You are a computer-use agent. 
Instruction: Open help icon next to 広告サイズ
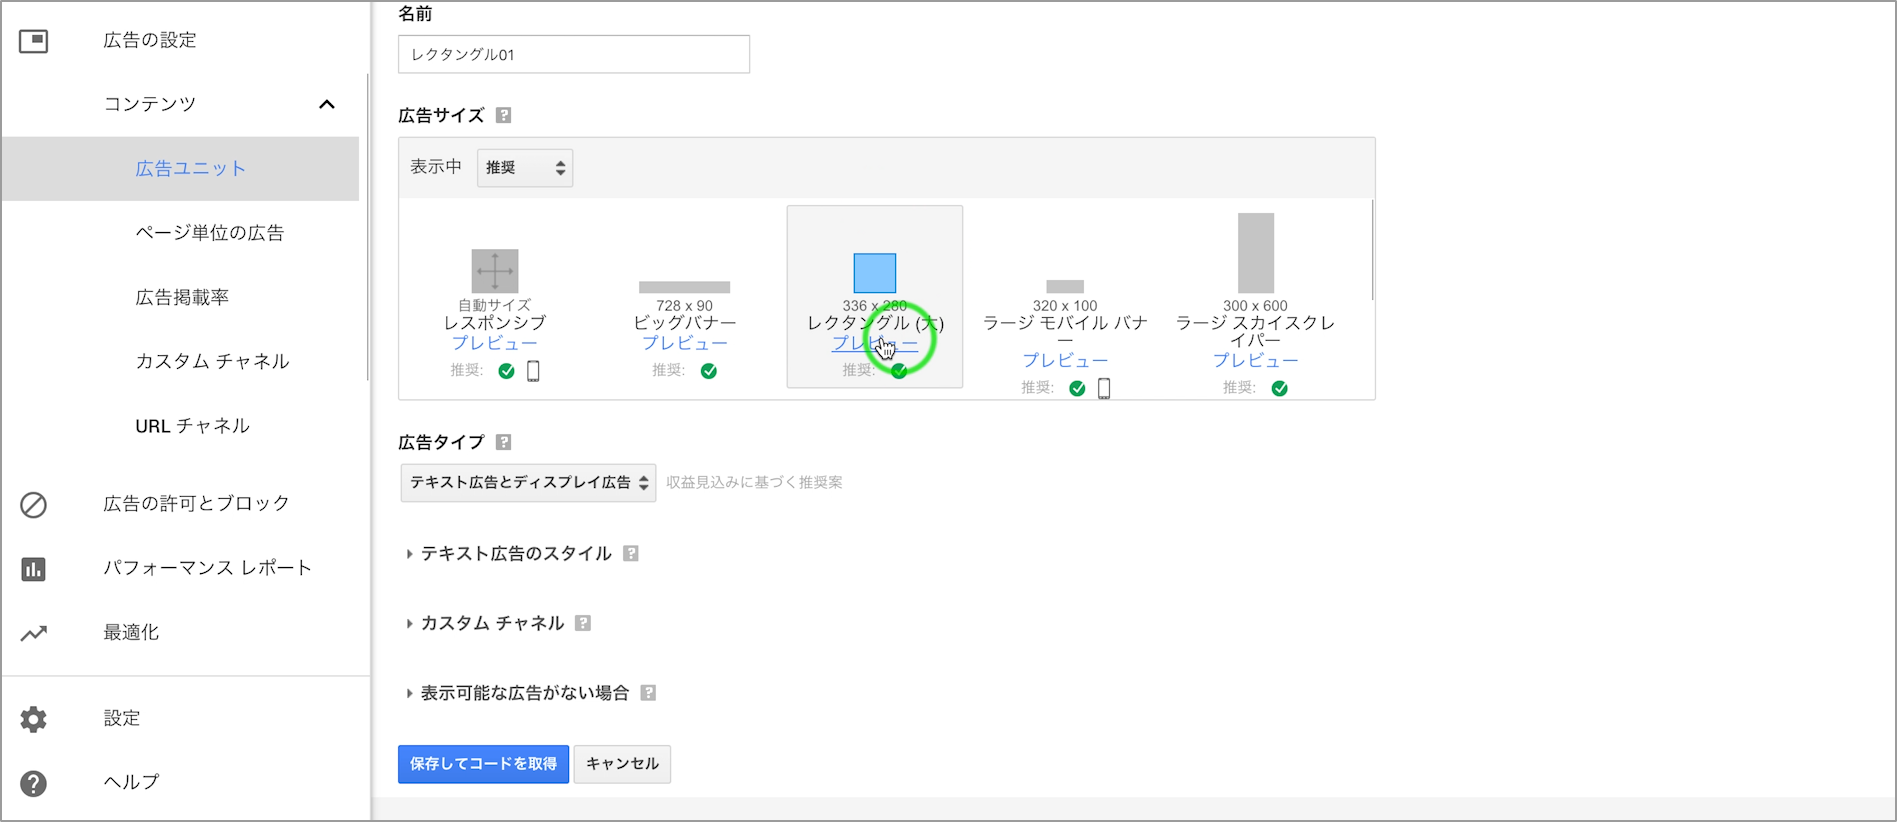(x=504, y=115)
